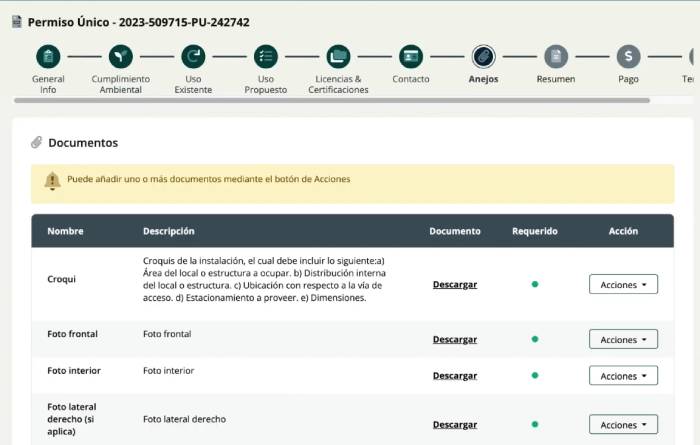Click the green required dot for Croqui

coord(535,284)
